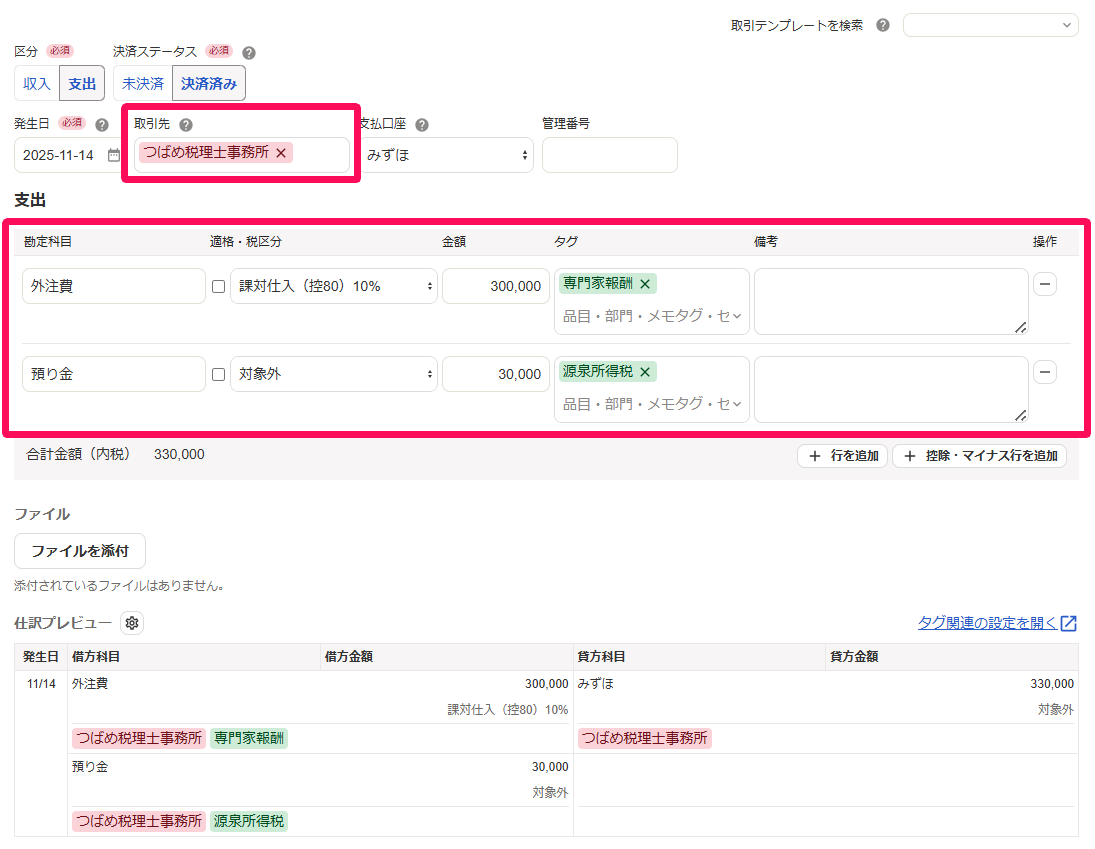
Task: Click 適格・税区分 column header
Action: (246, 242)
